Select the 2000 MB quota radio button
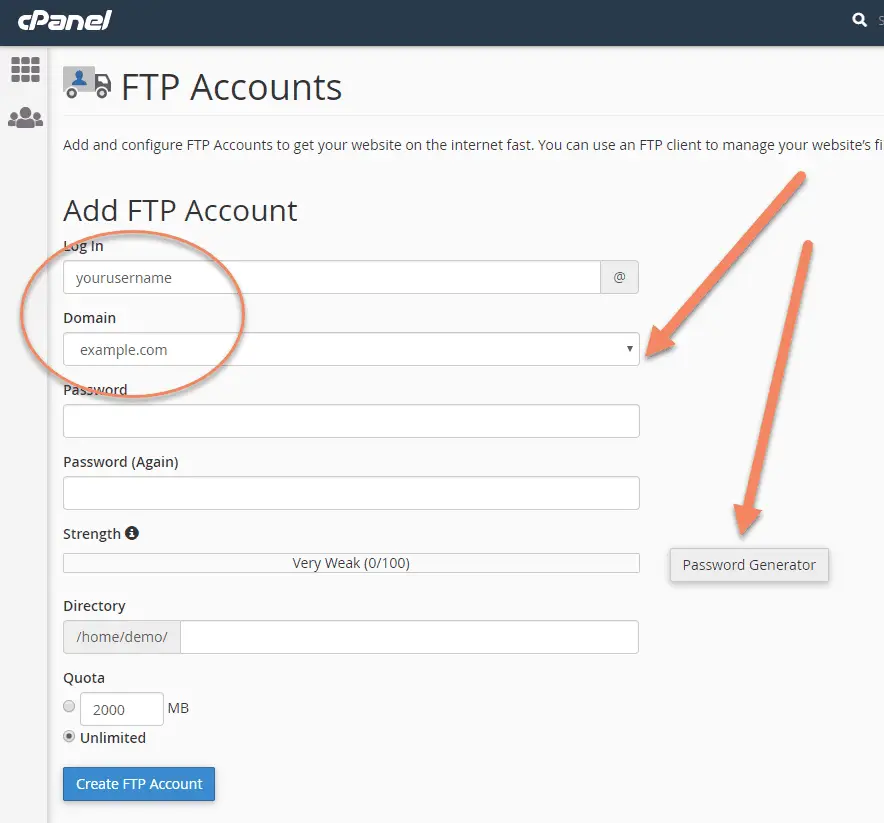 pos(69,706)
